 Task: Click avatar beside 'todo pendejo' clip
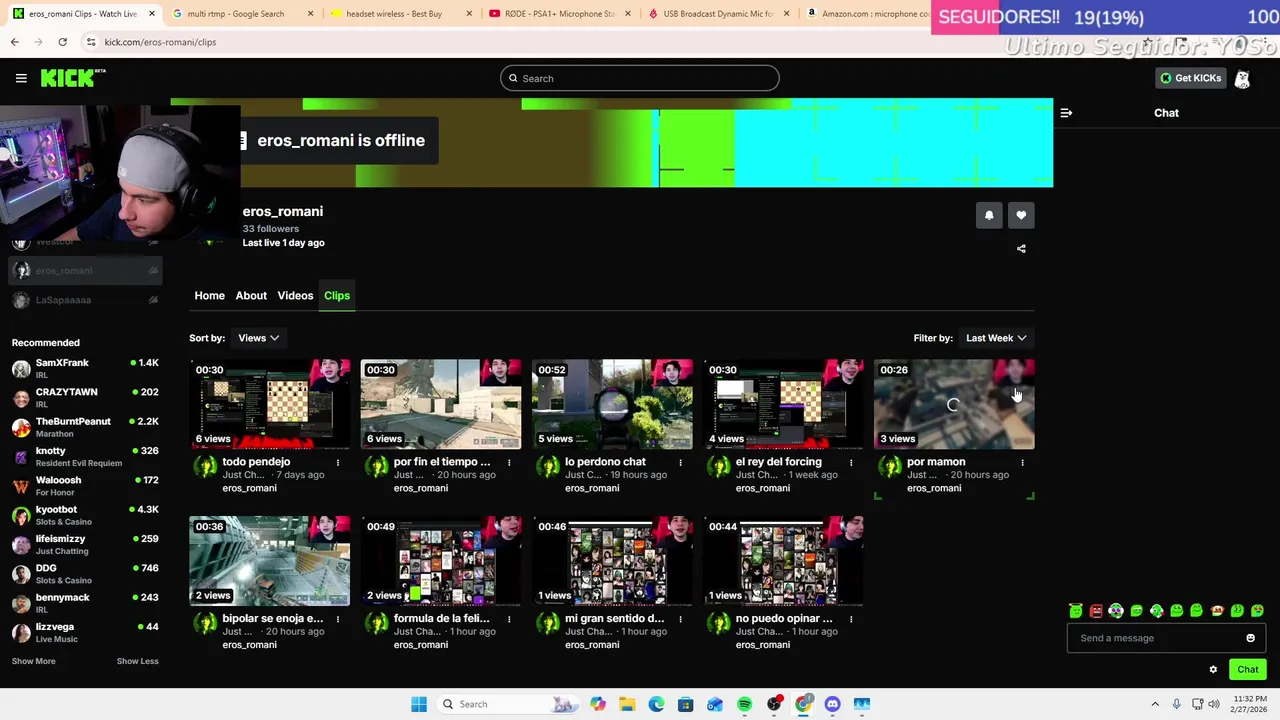[x=205, y=466]
